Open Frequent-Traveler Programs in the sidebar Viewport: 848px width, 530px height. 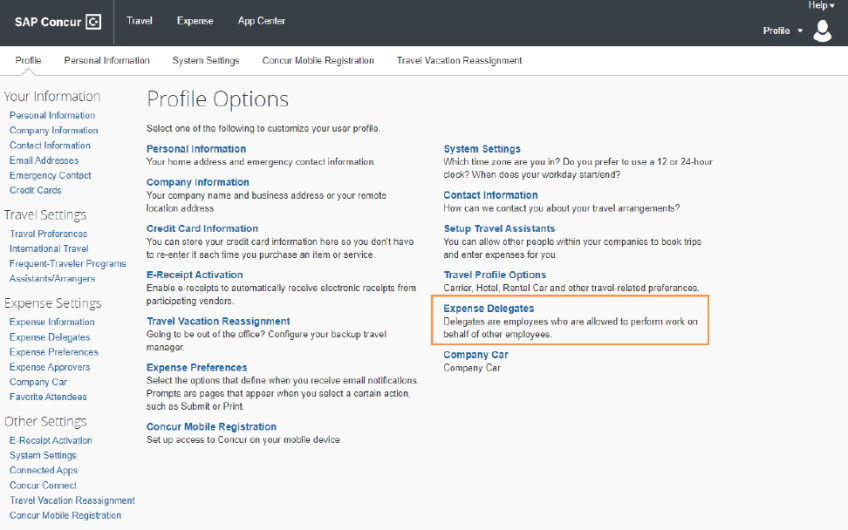[68, 264]
